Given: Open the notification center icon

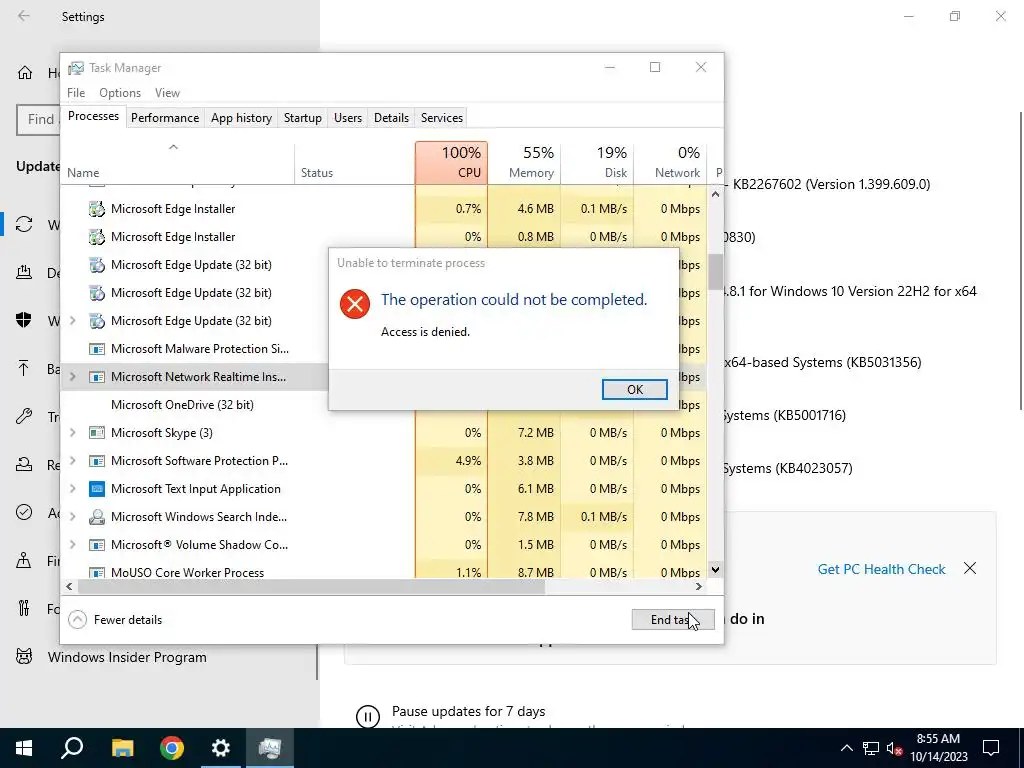Looking at the screenshot, I should coord(991,748).
